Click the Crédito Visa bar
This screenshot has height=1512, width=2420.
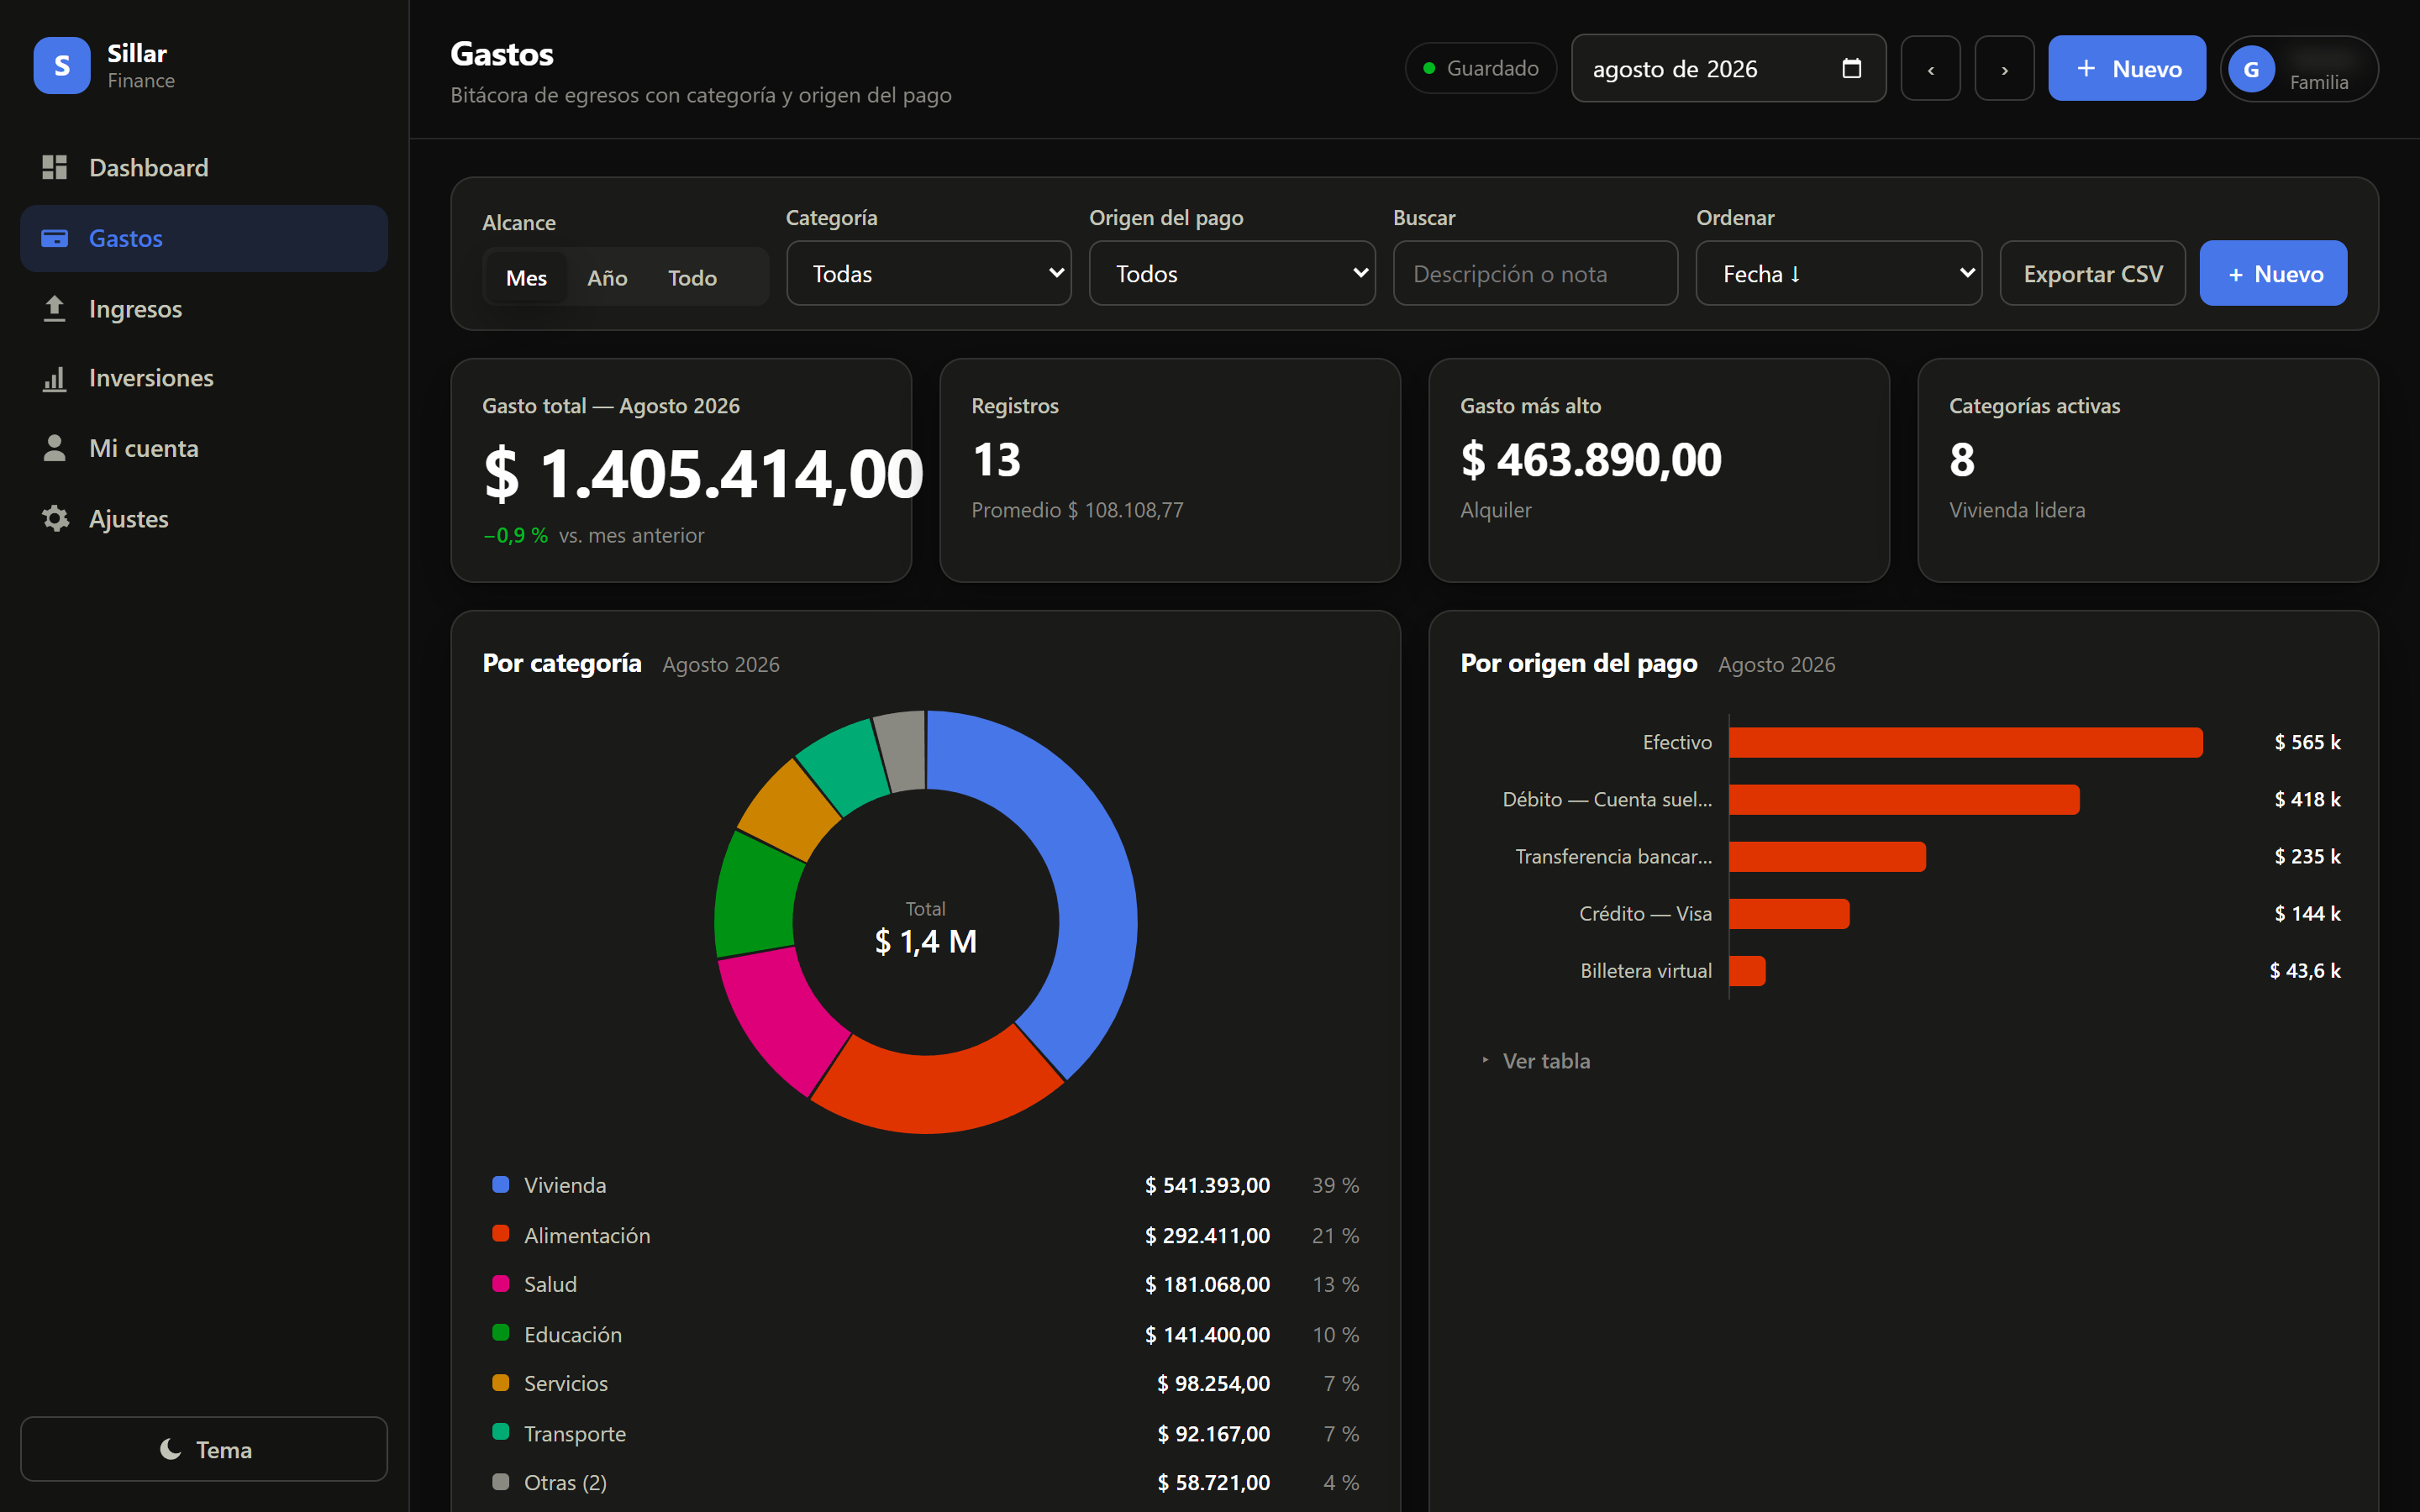1789,913
